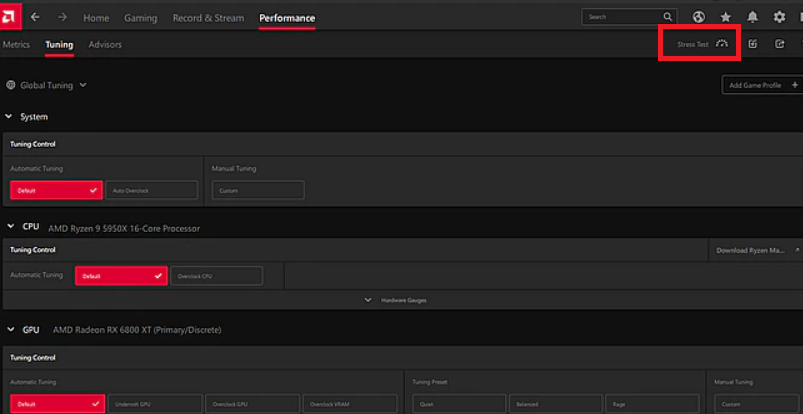Select CPU Default automatic tuning

pos(121,276)
